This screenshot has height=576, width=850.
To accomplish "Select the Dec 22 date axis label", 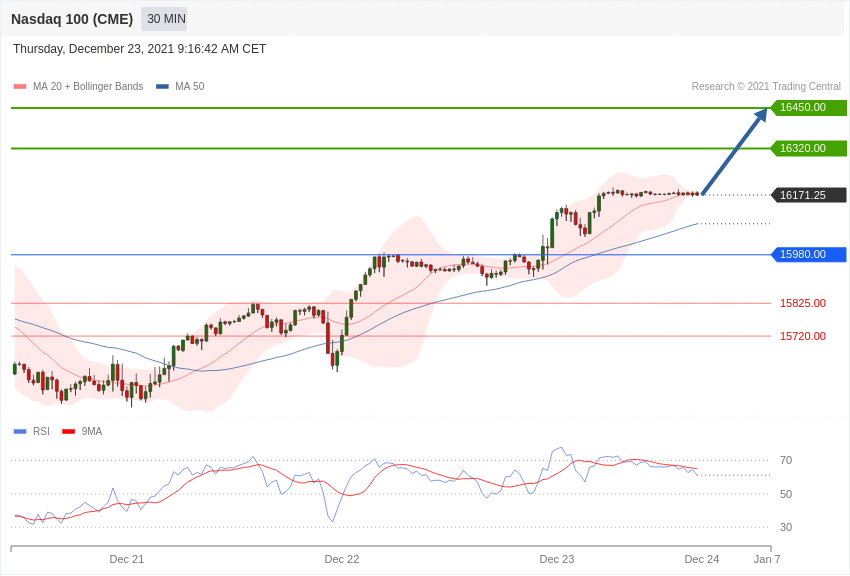I will pos(342,559).
